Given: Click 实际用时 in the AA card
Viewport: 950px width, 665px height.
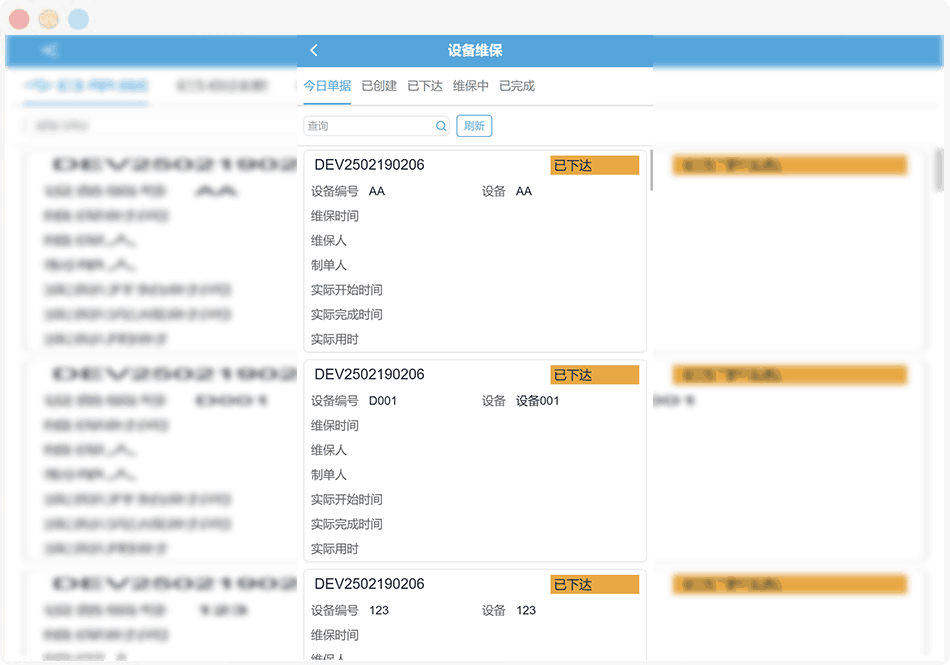Looking at the screenshot, I should click(334, 340).
